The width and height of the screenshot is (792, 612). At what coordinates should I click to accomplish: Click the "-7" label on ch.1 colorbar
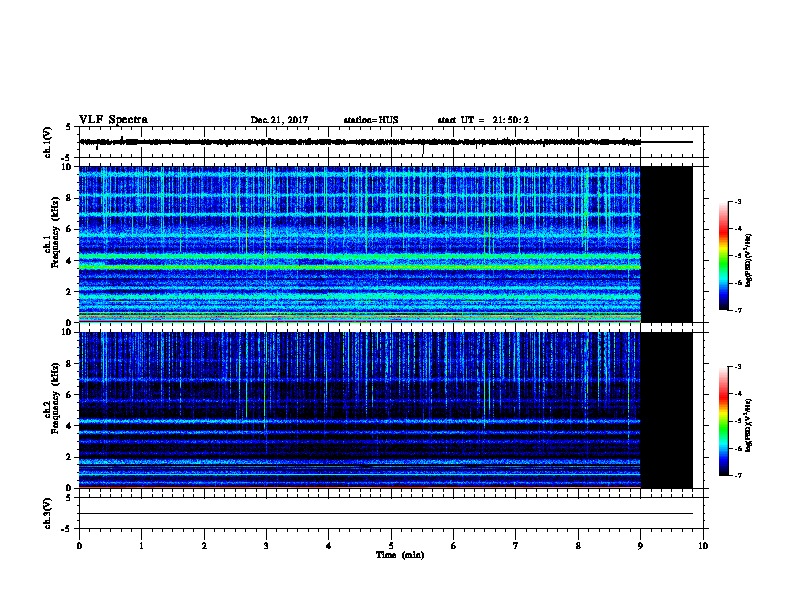738,310
